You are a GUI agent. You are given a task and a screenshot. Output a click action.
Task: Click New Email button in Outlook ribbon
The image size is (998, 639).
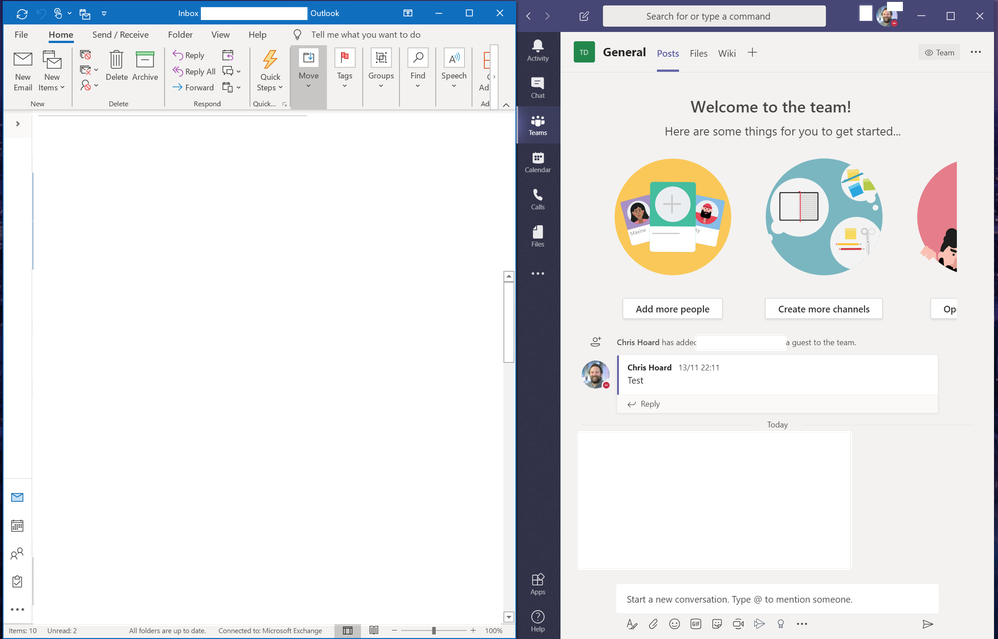pyautogui.click(x=23, y=71)
